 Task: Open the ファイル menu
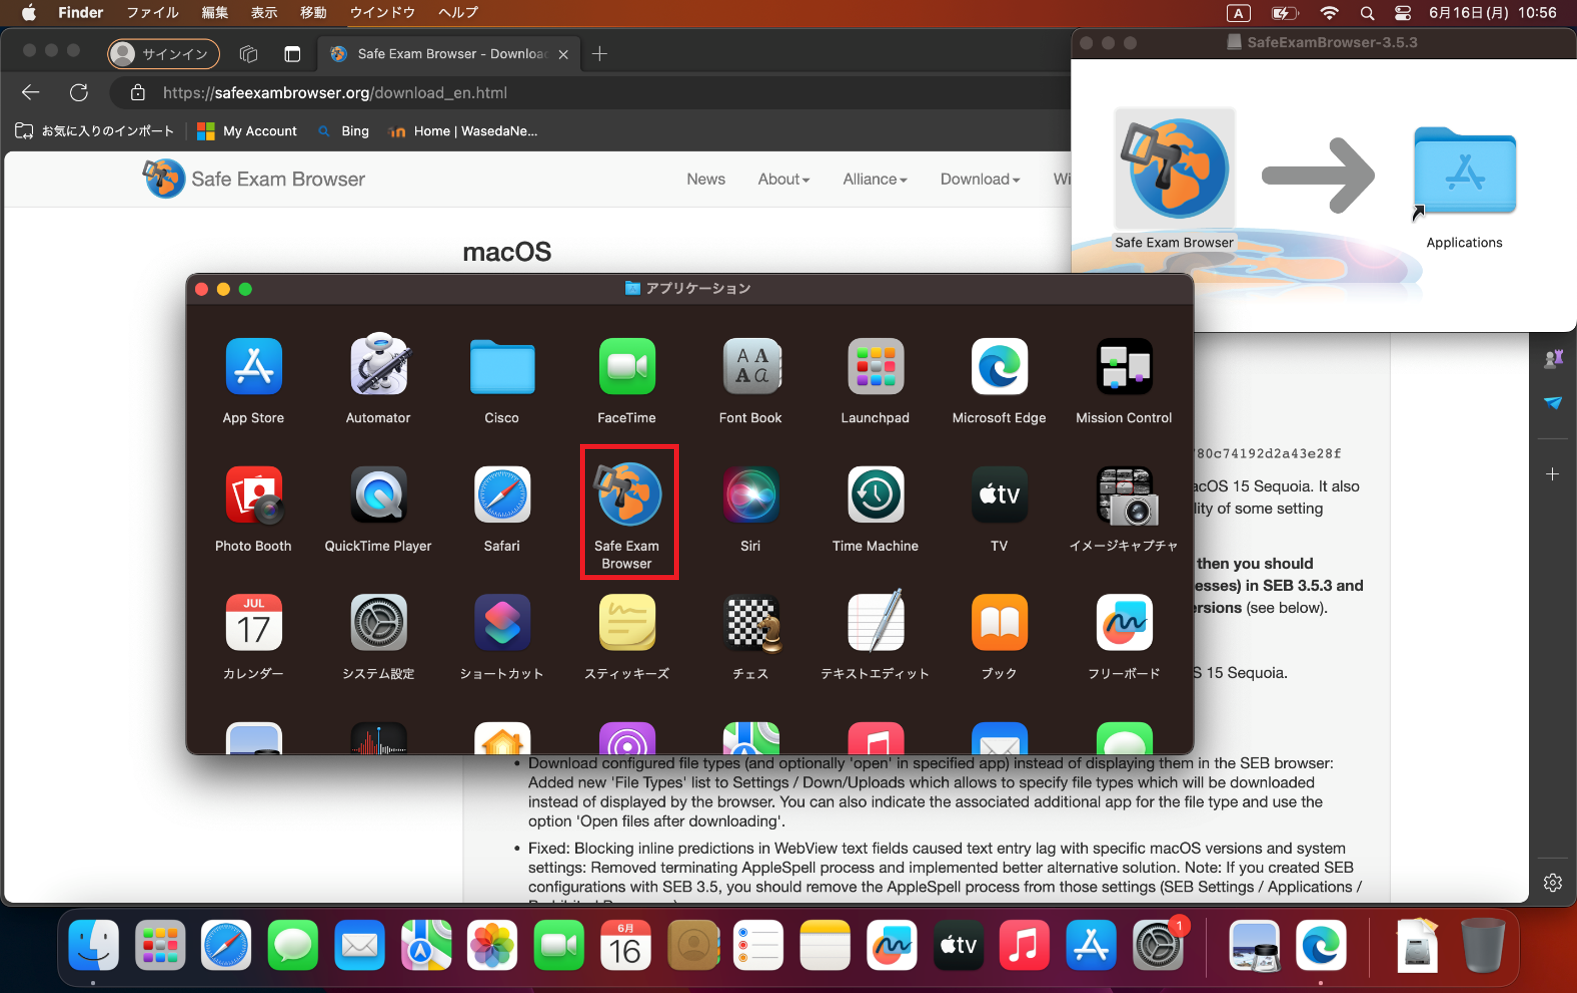(x=152, y=13)
